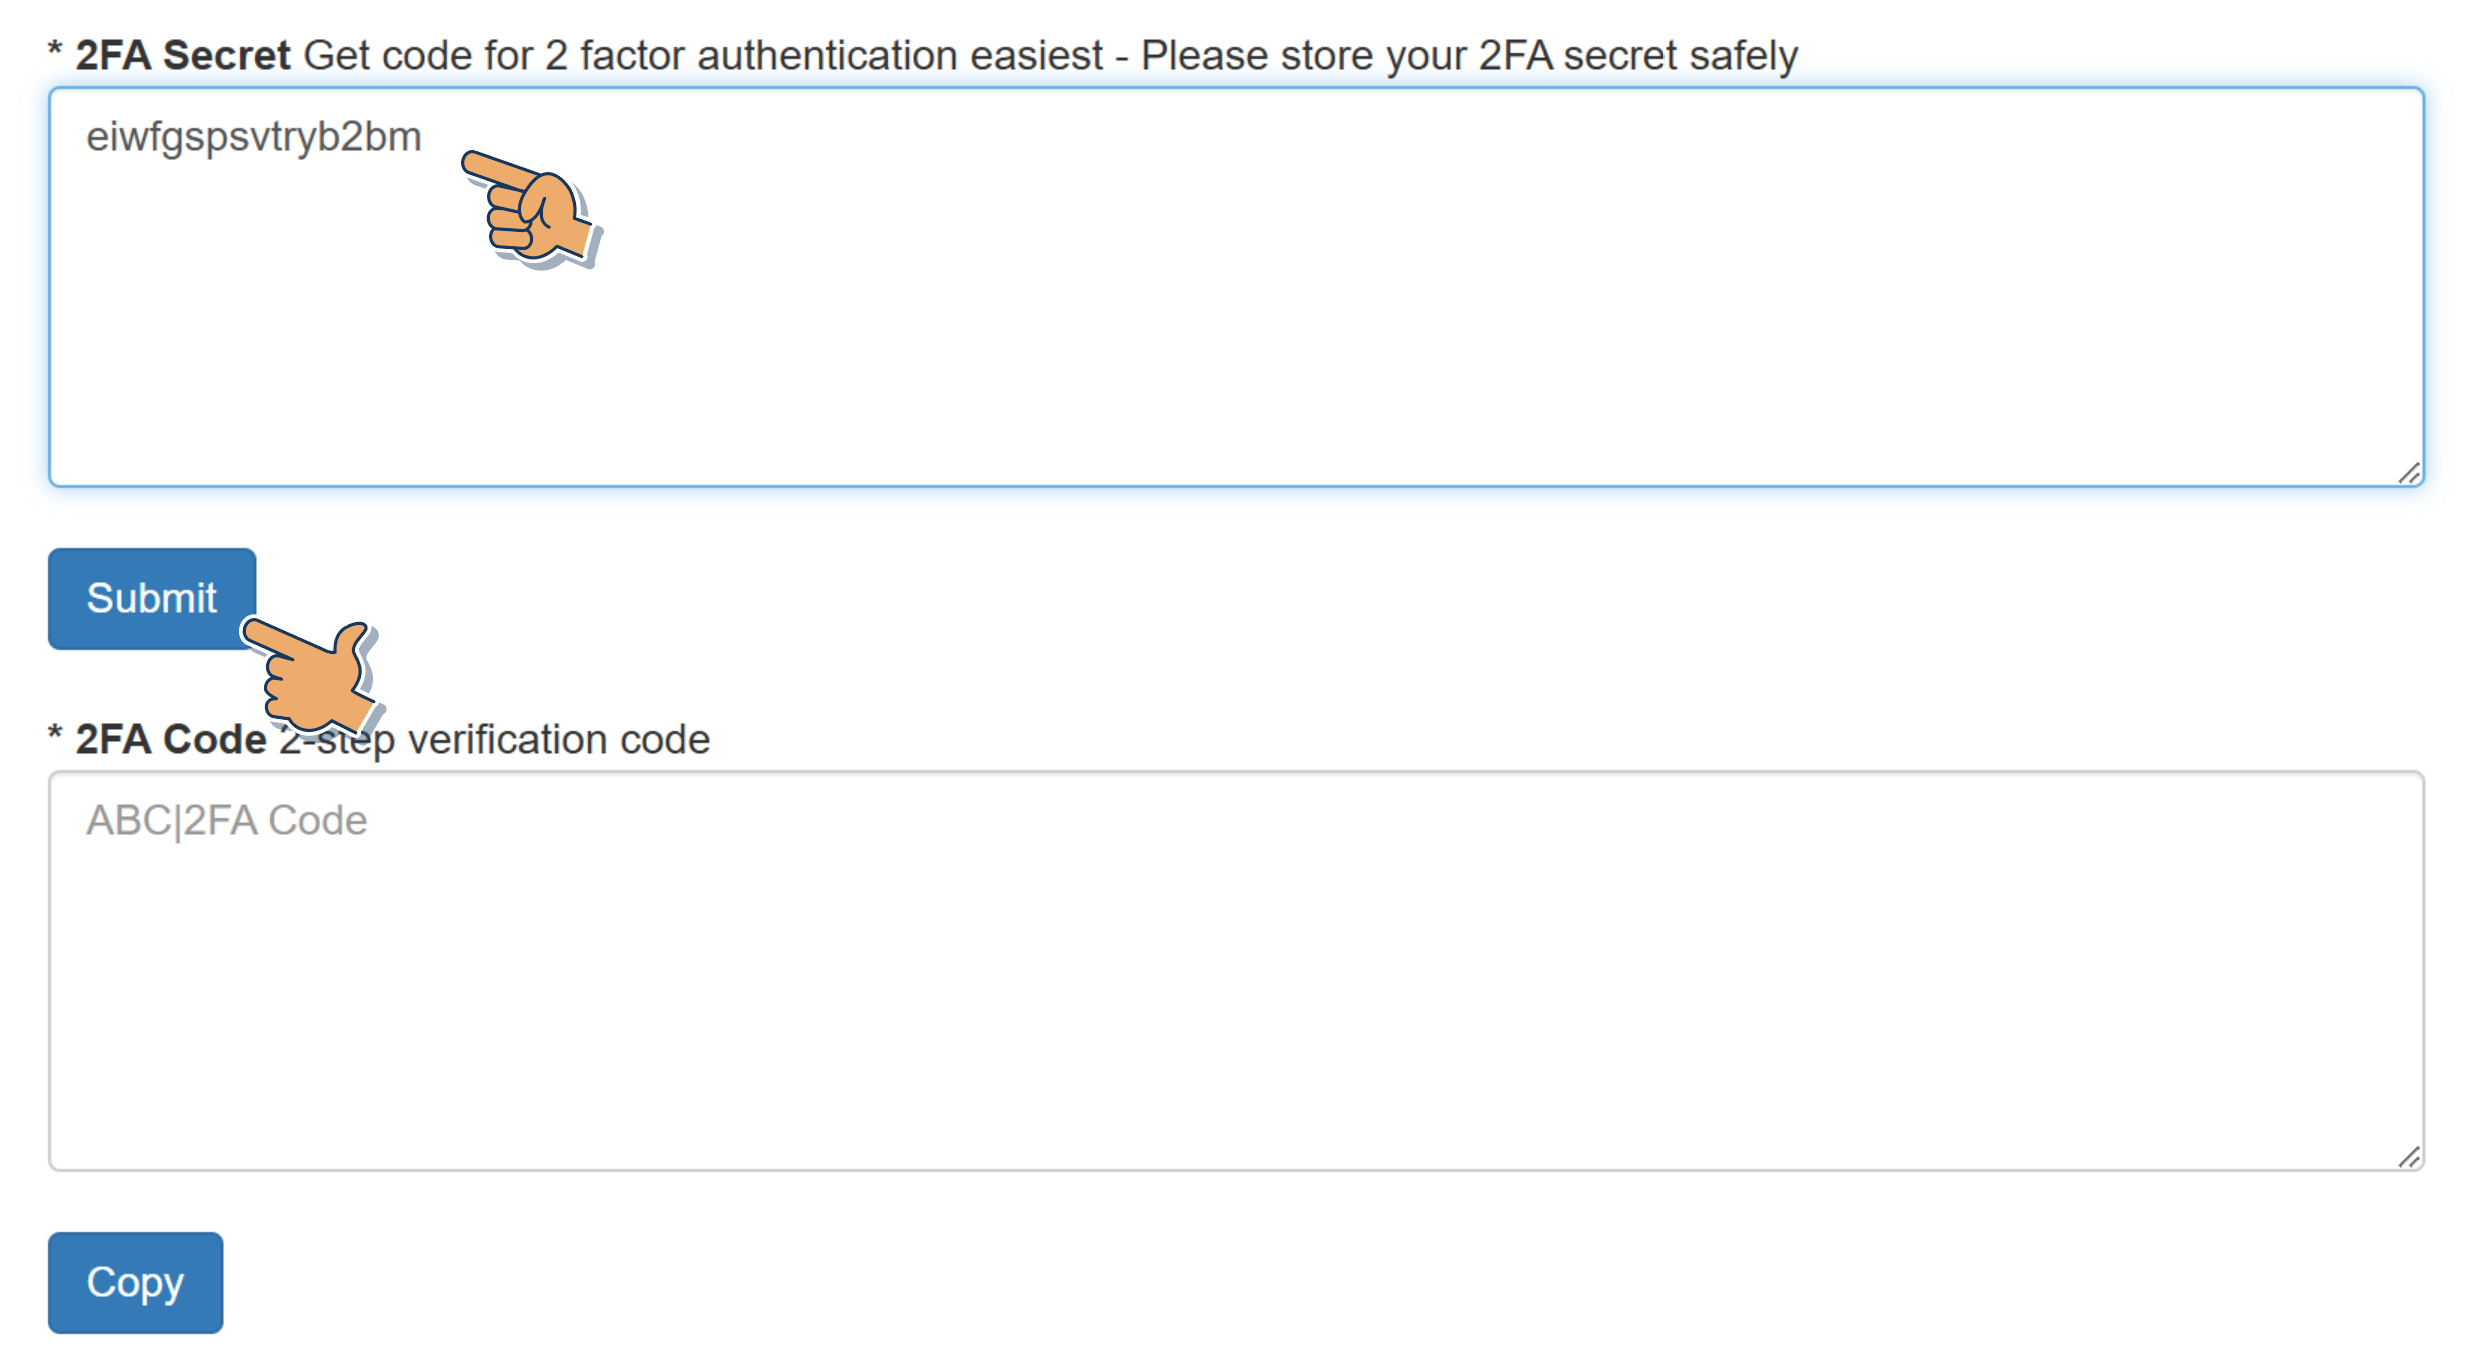Viewport: 2483px width, 1361px height.
Task: Click the asterisk before 2FA Code
Action: point(55,737)
